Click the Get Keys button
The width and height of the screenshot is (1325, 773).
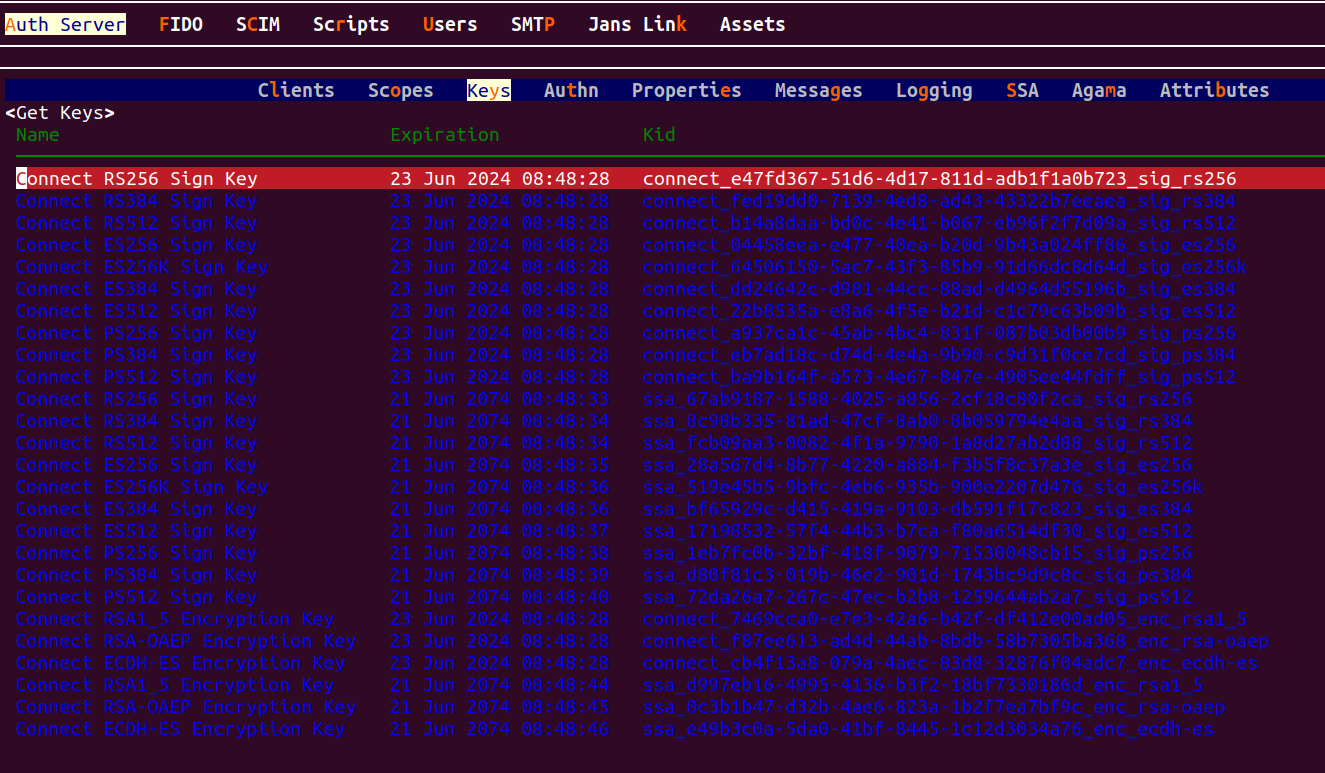click(x=60, y=113)
